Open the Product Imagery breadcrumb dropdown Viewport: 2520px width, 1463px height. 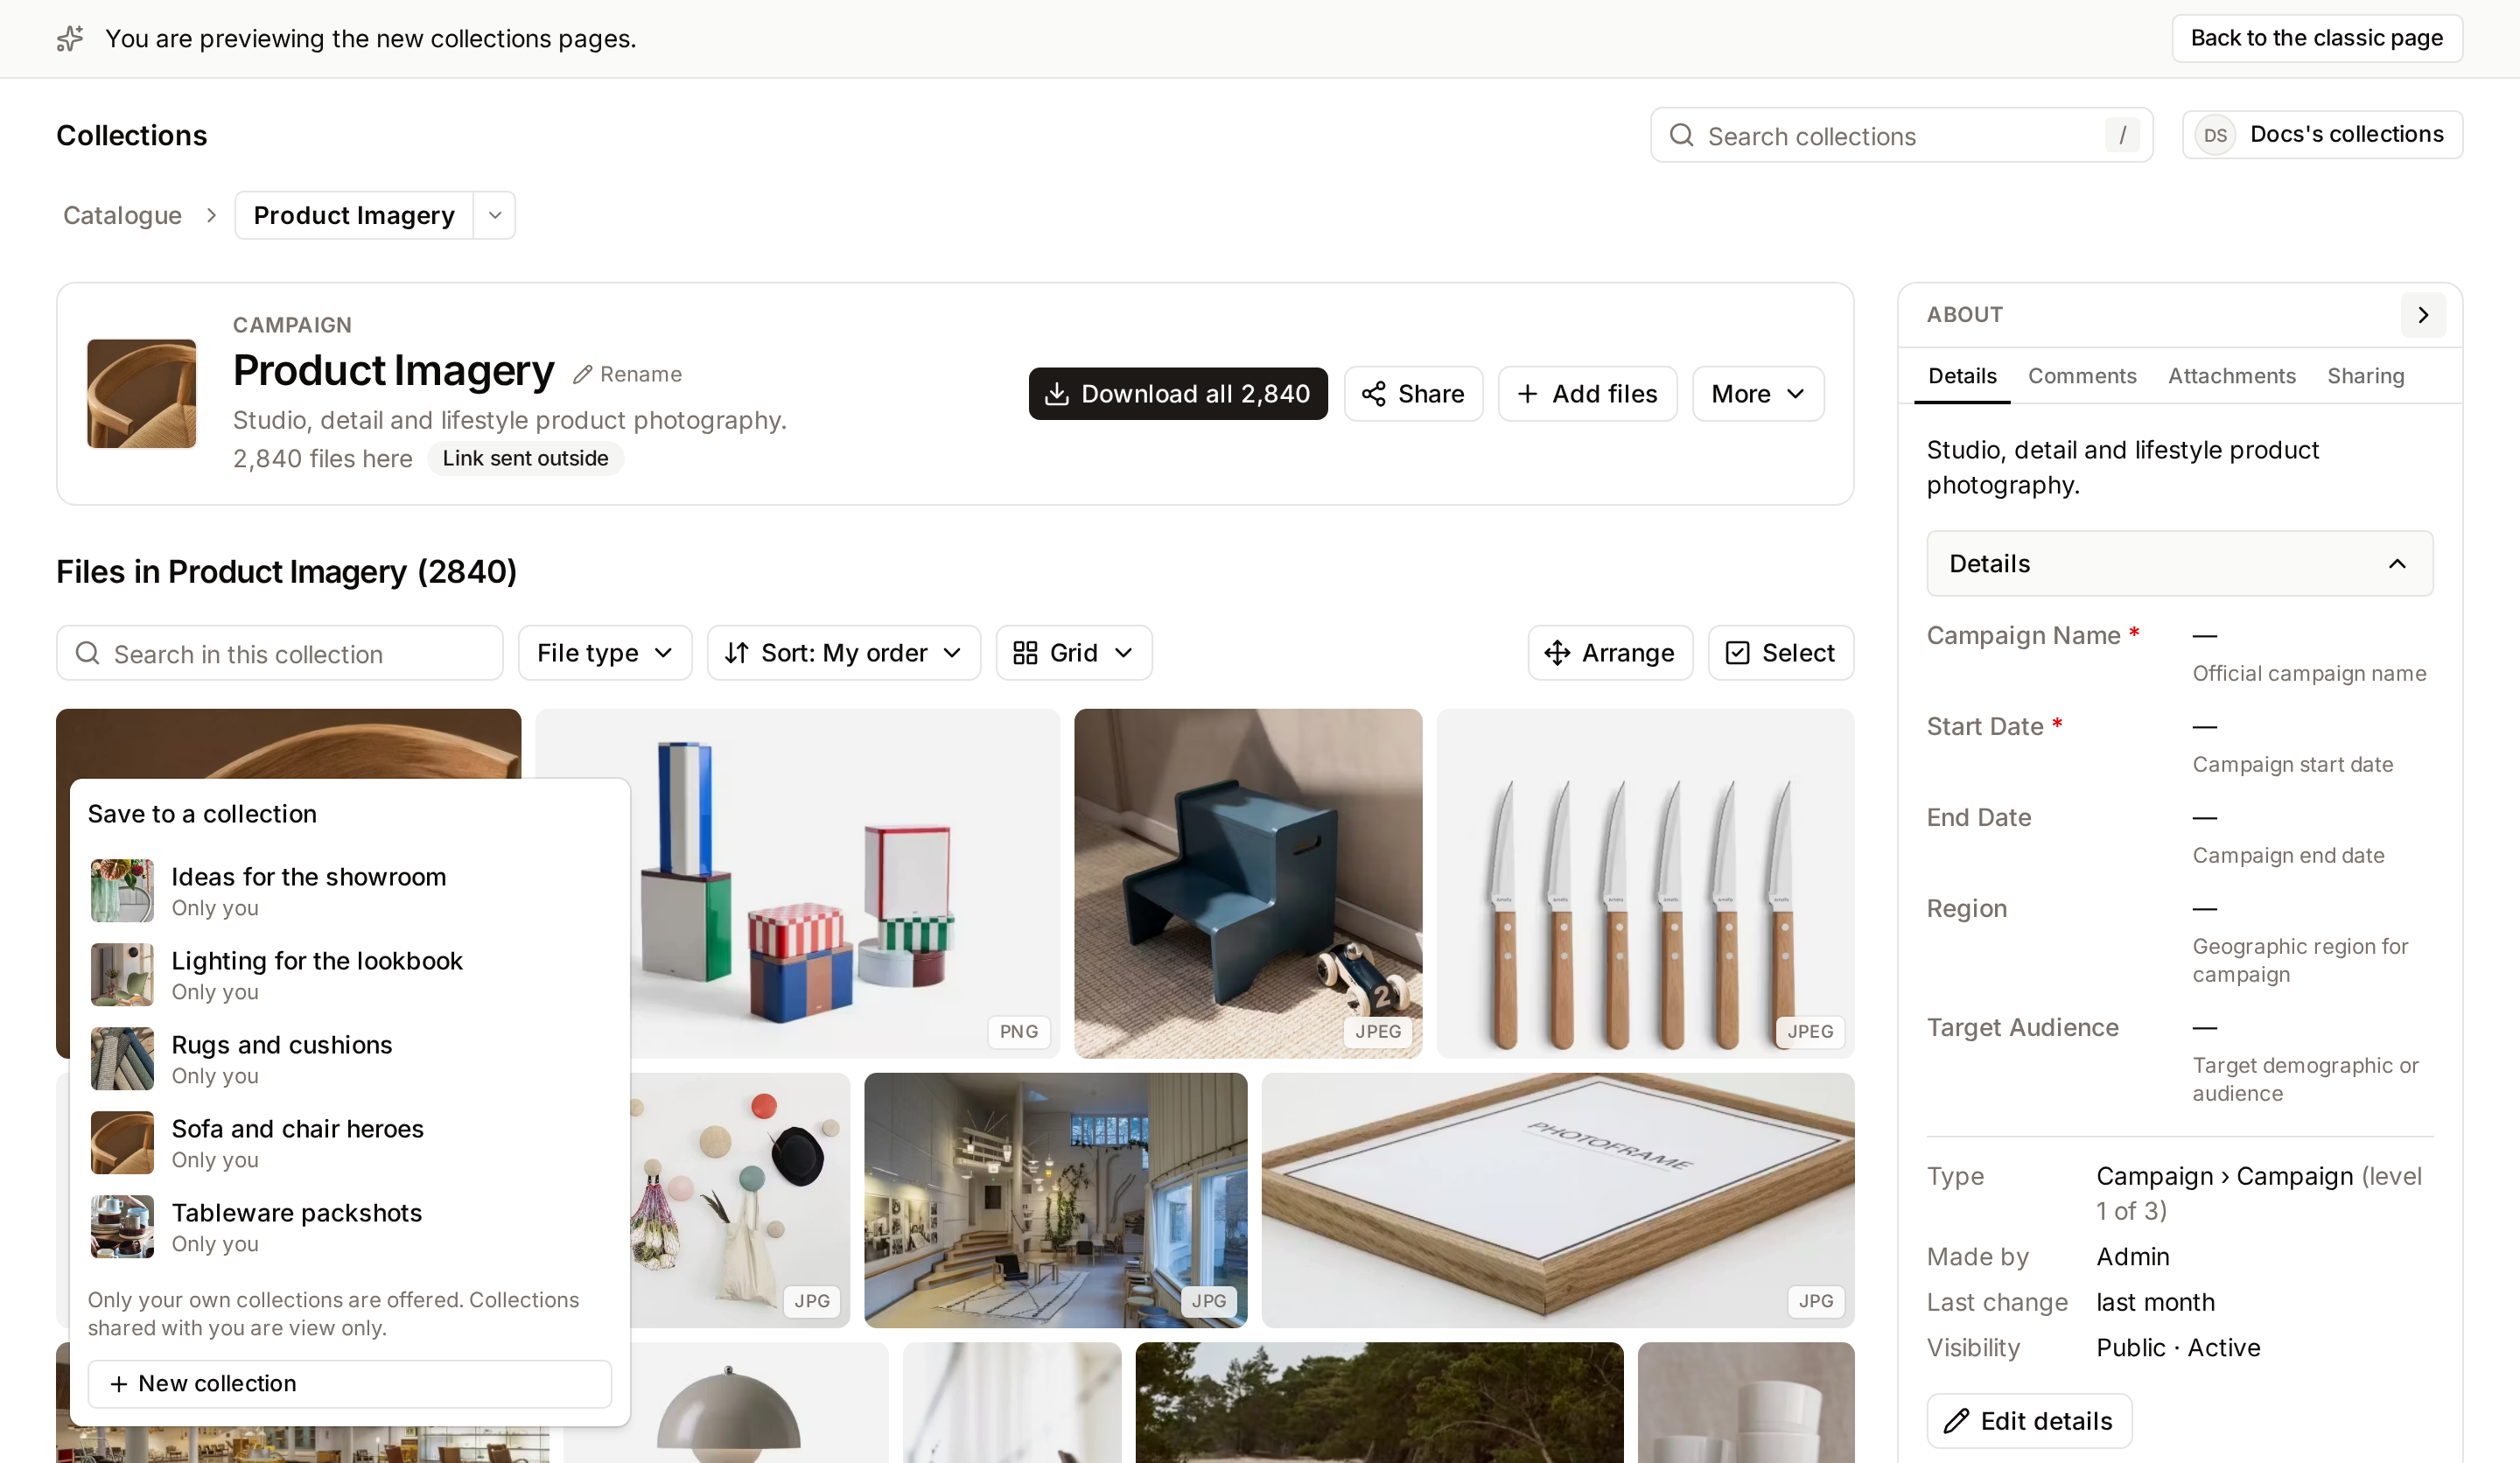pos(494,215)
